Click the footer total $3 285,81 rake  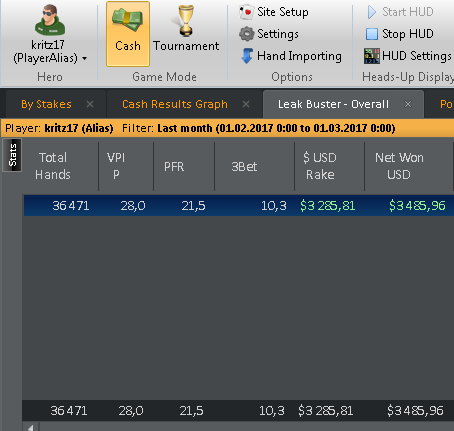pyautogui.click(x=326, y=411)
